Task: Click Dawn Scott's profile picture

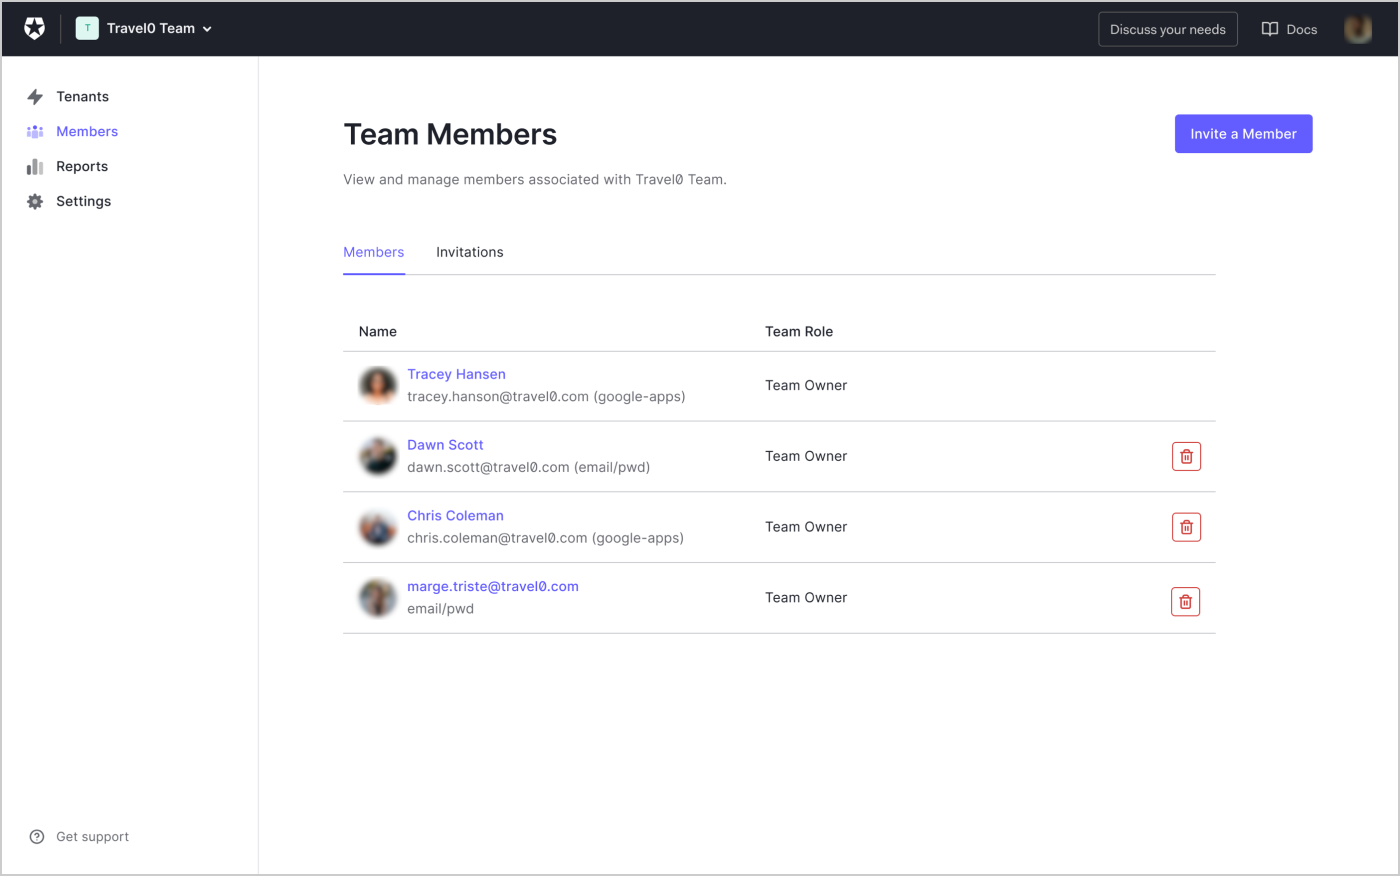Action: pos(377,456)
